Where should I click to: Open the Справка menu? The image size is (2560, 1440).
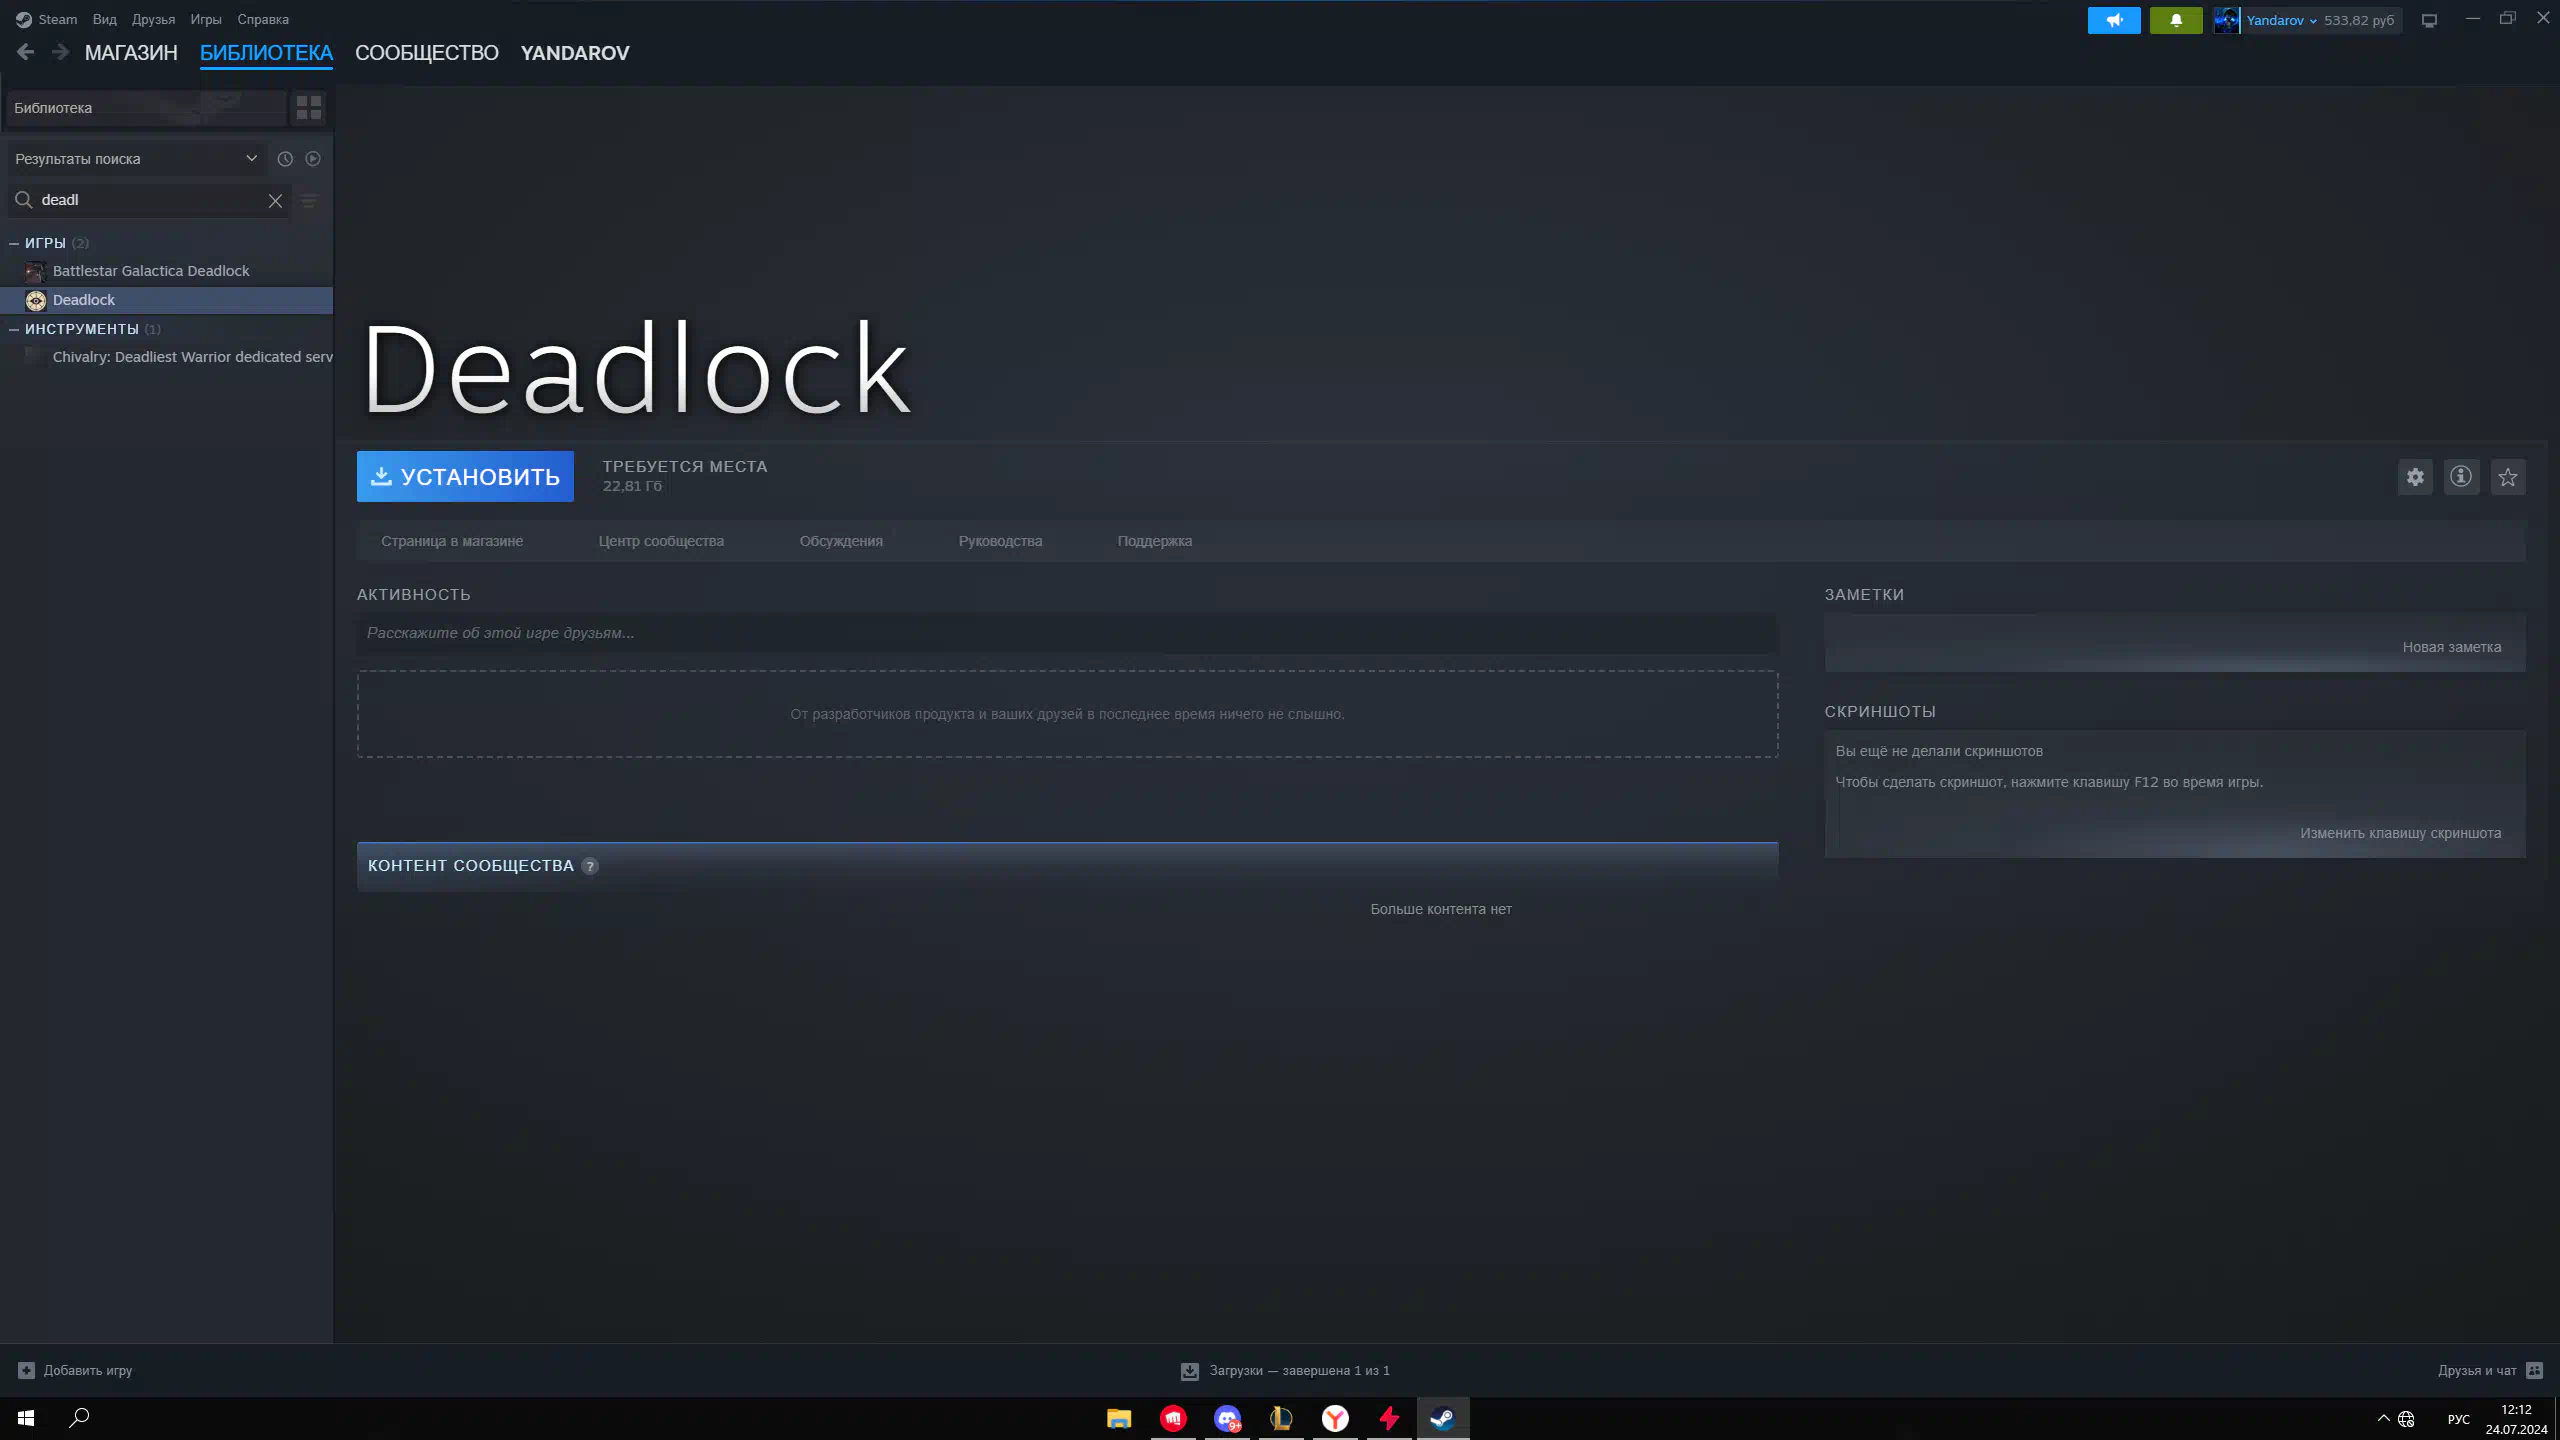point(263,19)
